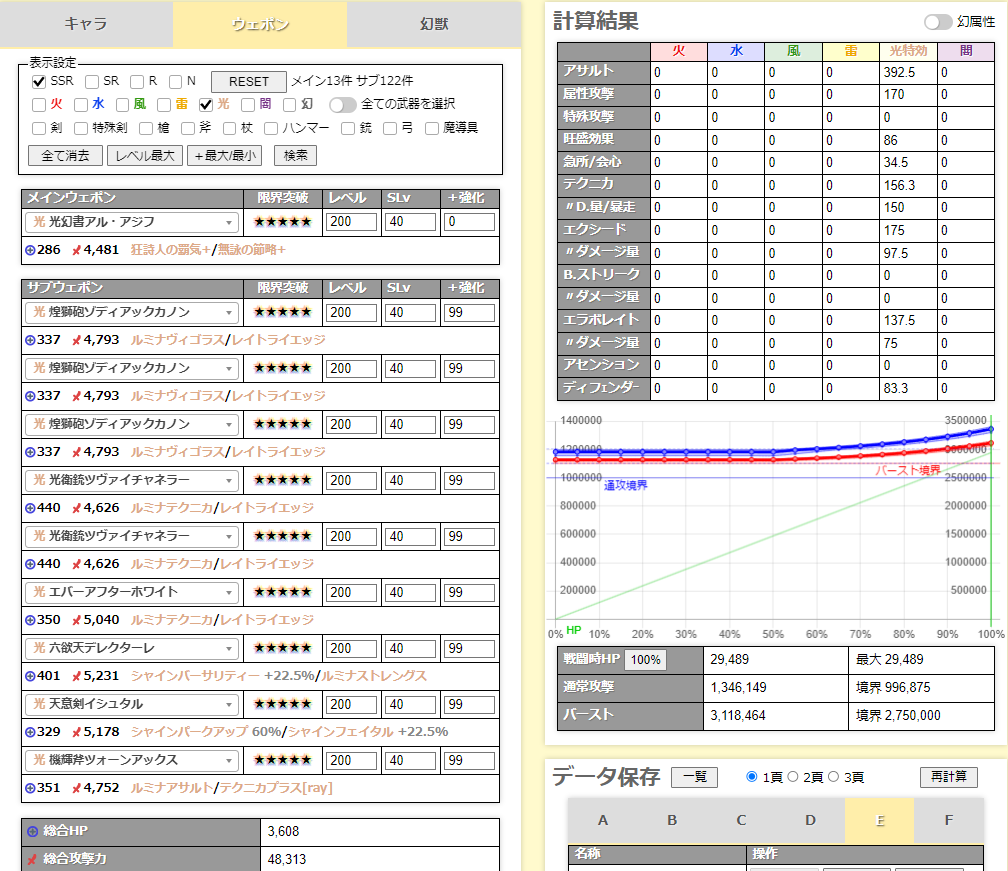Switch to the キャラ tab
This screenshot has width=1008, height=871.
(x=86, y=22)
